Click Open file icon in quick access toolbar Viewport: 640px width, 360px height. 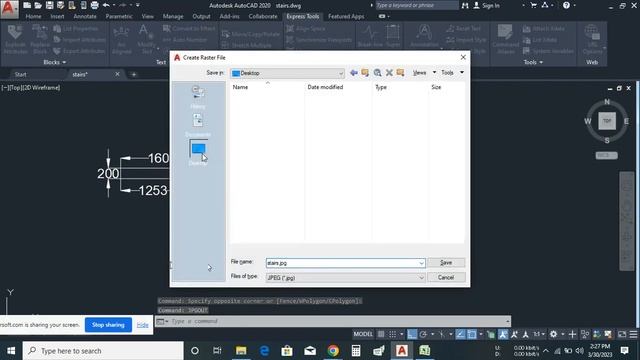pyautogui.click(x=38, y=5)
